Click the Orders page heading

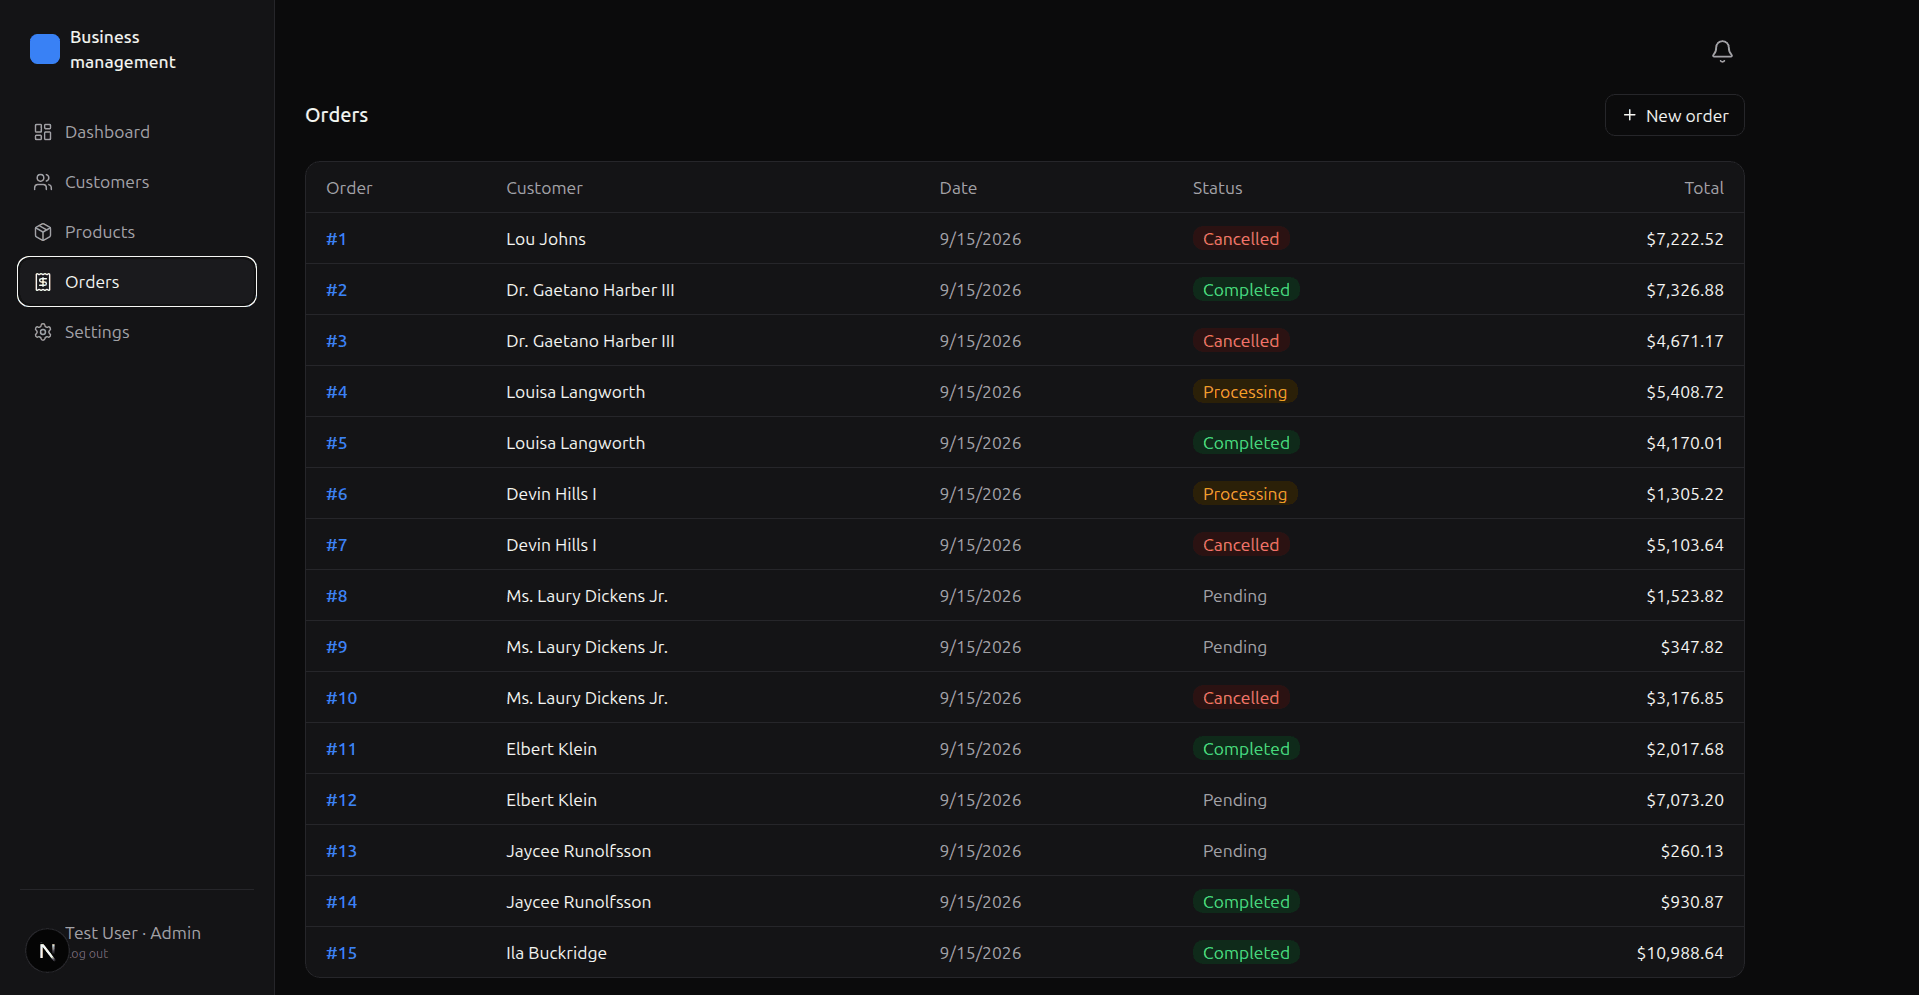click(336, 115)
